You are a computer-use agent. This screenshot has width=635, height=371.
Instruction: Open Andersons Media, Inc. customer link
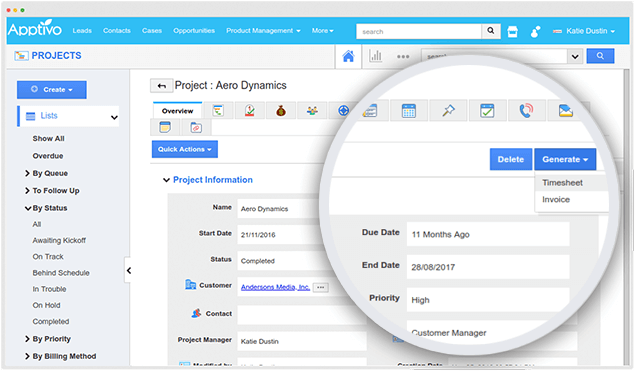pyautogui.click(x=275, y=287)
